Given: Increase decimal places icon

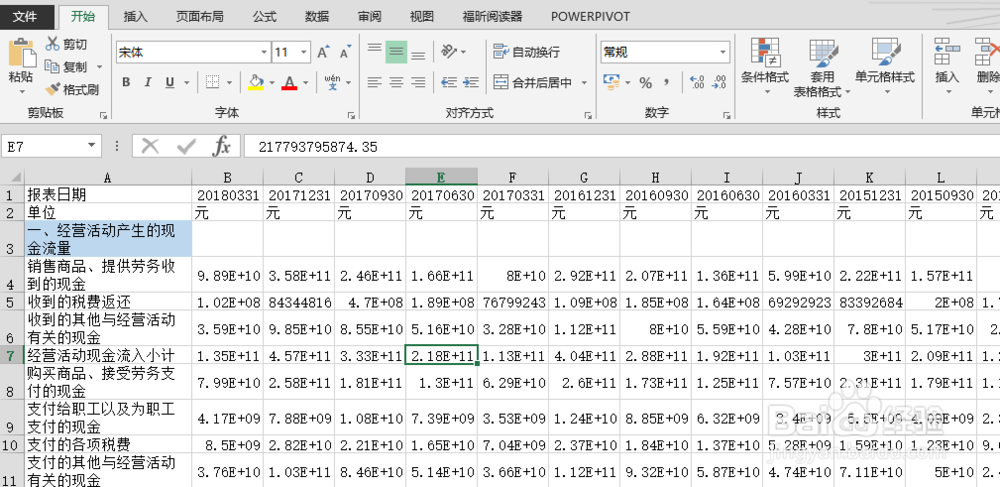Looking at the screenshot, I should 697,82.
